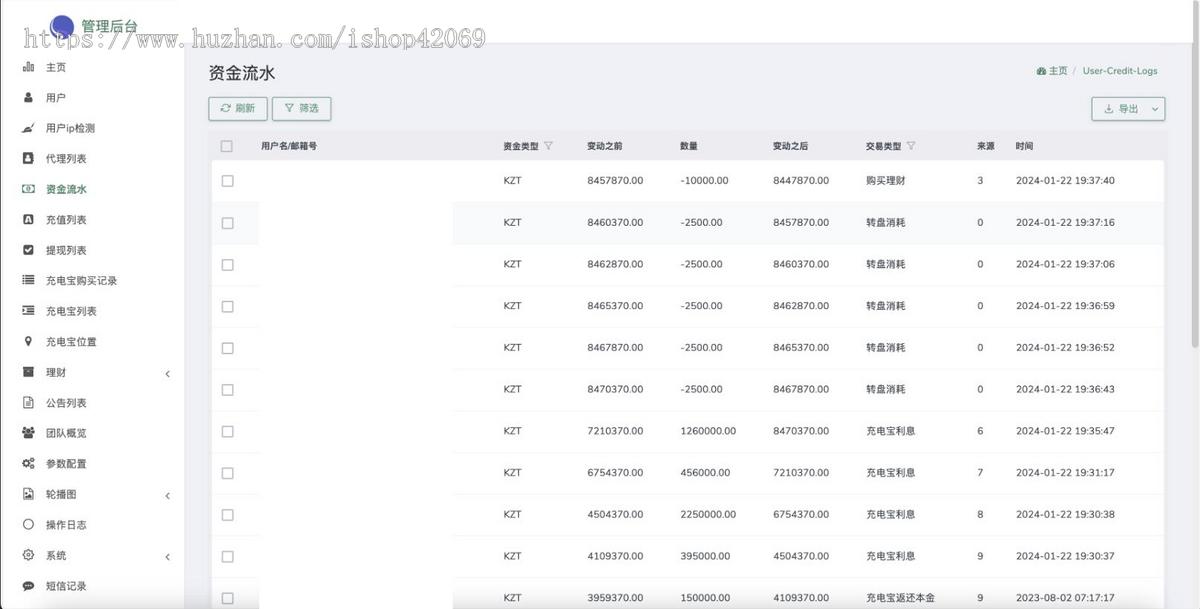Expand the 理财 submenu chevron
The width and height of the screenshot is (1200, 609).
click(167, 374)
